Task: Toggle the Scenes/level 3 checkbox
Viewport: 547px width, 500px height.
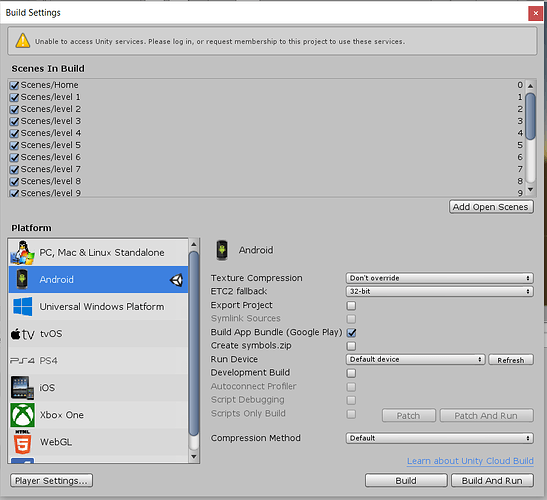Action: tap(14, 121)
